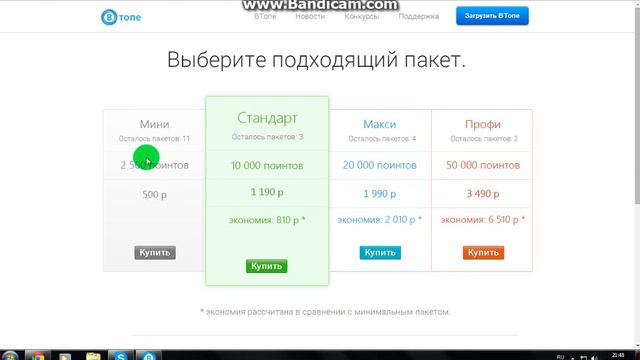Open the Новости menu item
The image size is (640, 360).
click(x=310, y=16)
